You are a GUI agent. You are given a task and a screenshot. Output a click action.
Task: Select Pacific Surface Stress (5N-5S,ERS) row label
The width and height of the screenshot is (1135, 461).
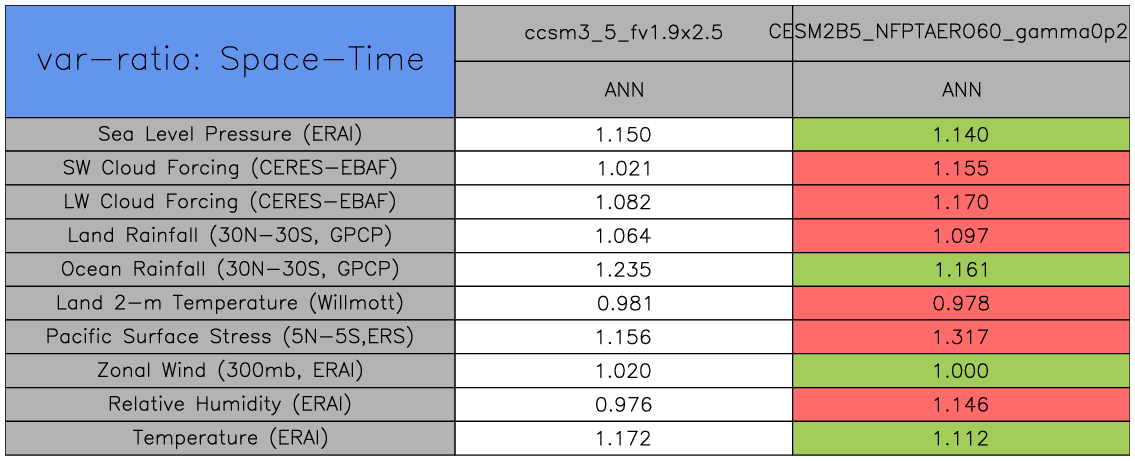click(230, 337)
